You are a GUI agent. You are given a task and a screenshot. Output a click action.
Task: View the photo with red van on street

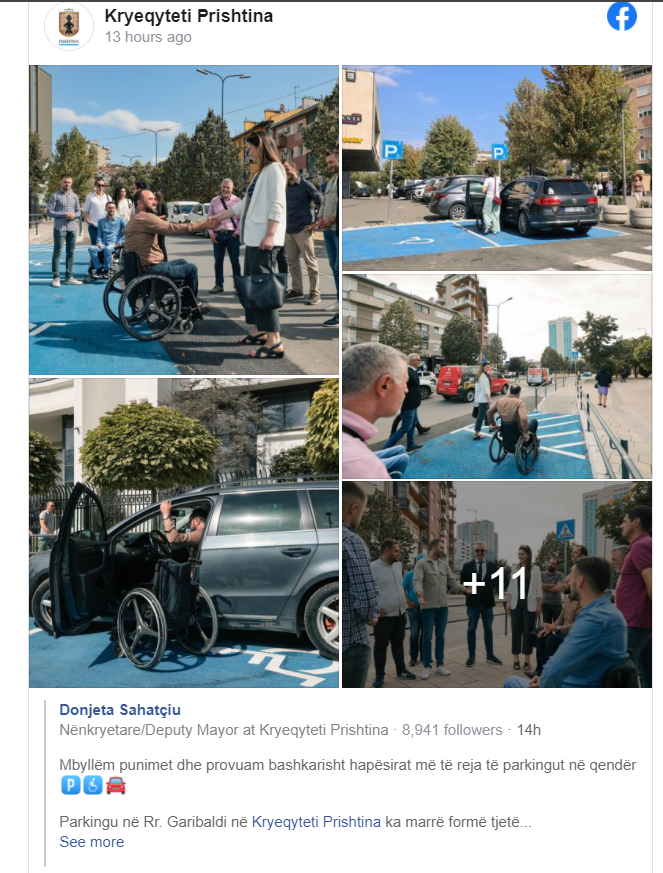click(497, 376)
